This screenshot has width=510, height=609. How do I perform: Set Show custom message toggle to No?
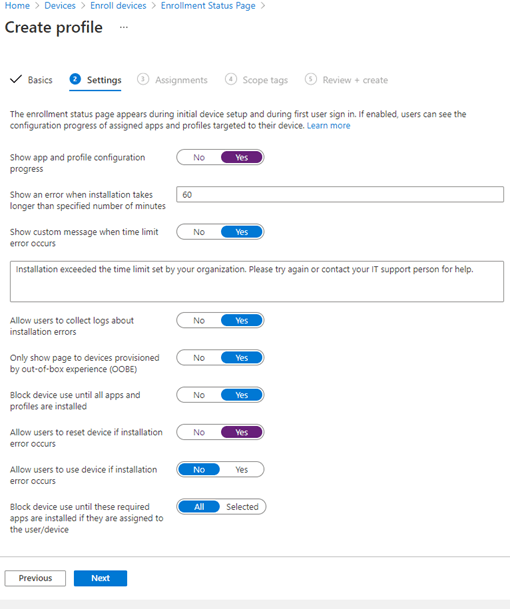coord(199,232)
